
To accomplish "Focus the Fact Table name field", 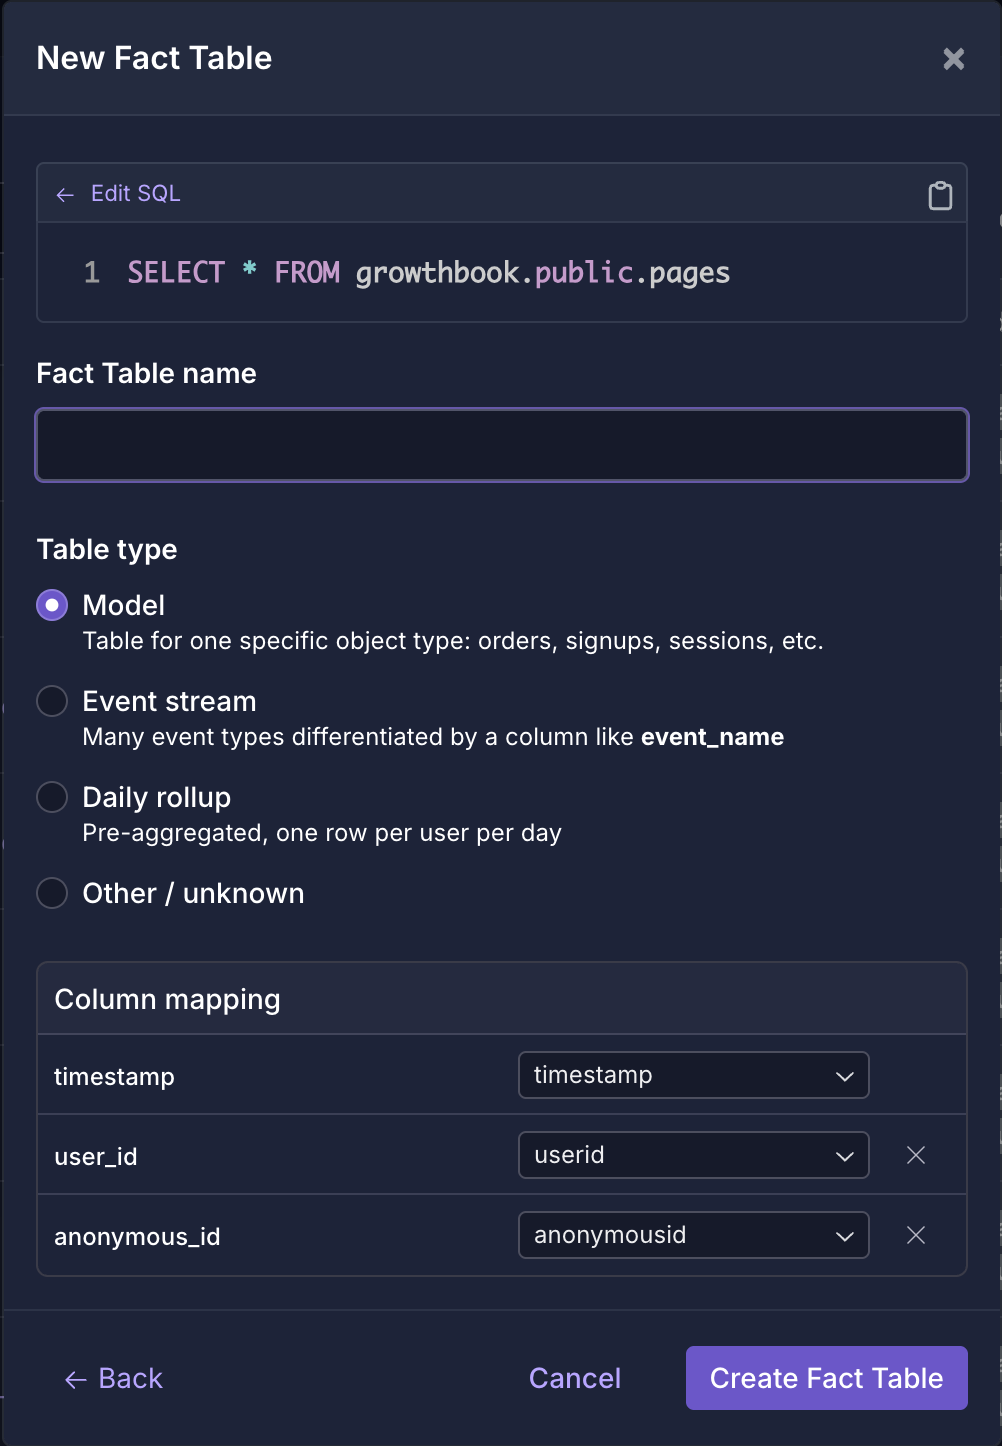I will click(502, 445).
